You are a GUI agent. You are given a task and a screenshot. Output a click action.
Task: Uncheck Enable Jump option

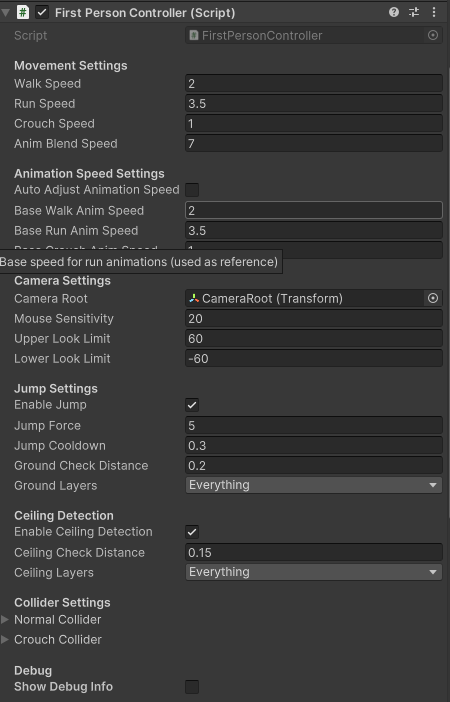click(x=192, y=405)
